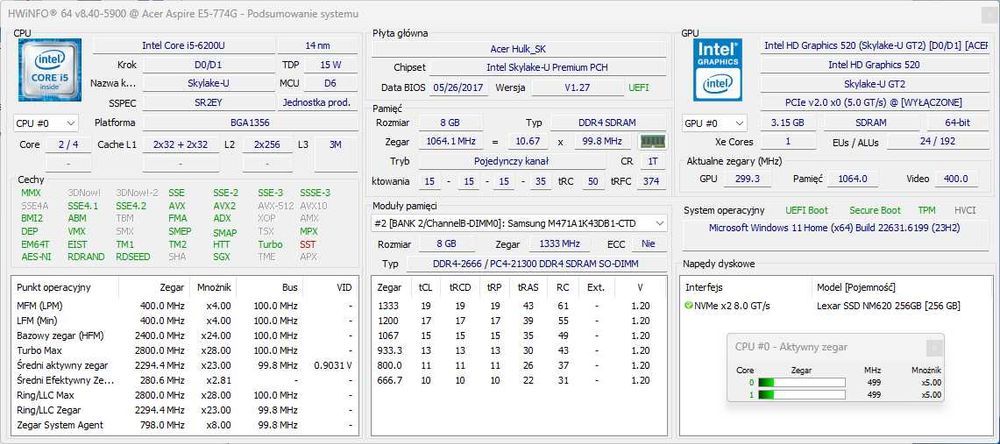This screenshot has width=1000, height=444.
Task: Click the tRAS column header
Action: tap(529, 288)
